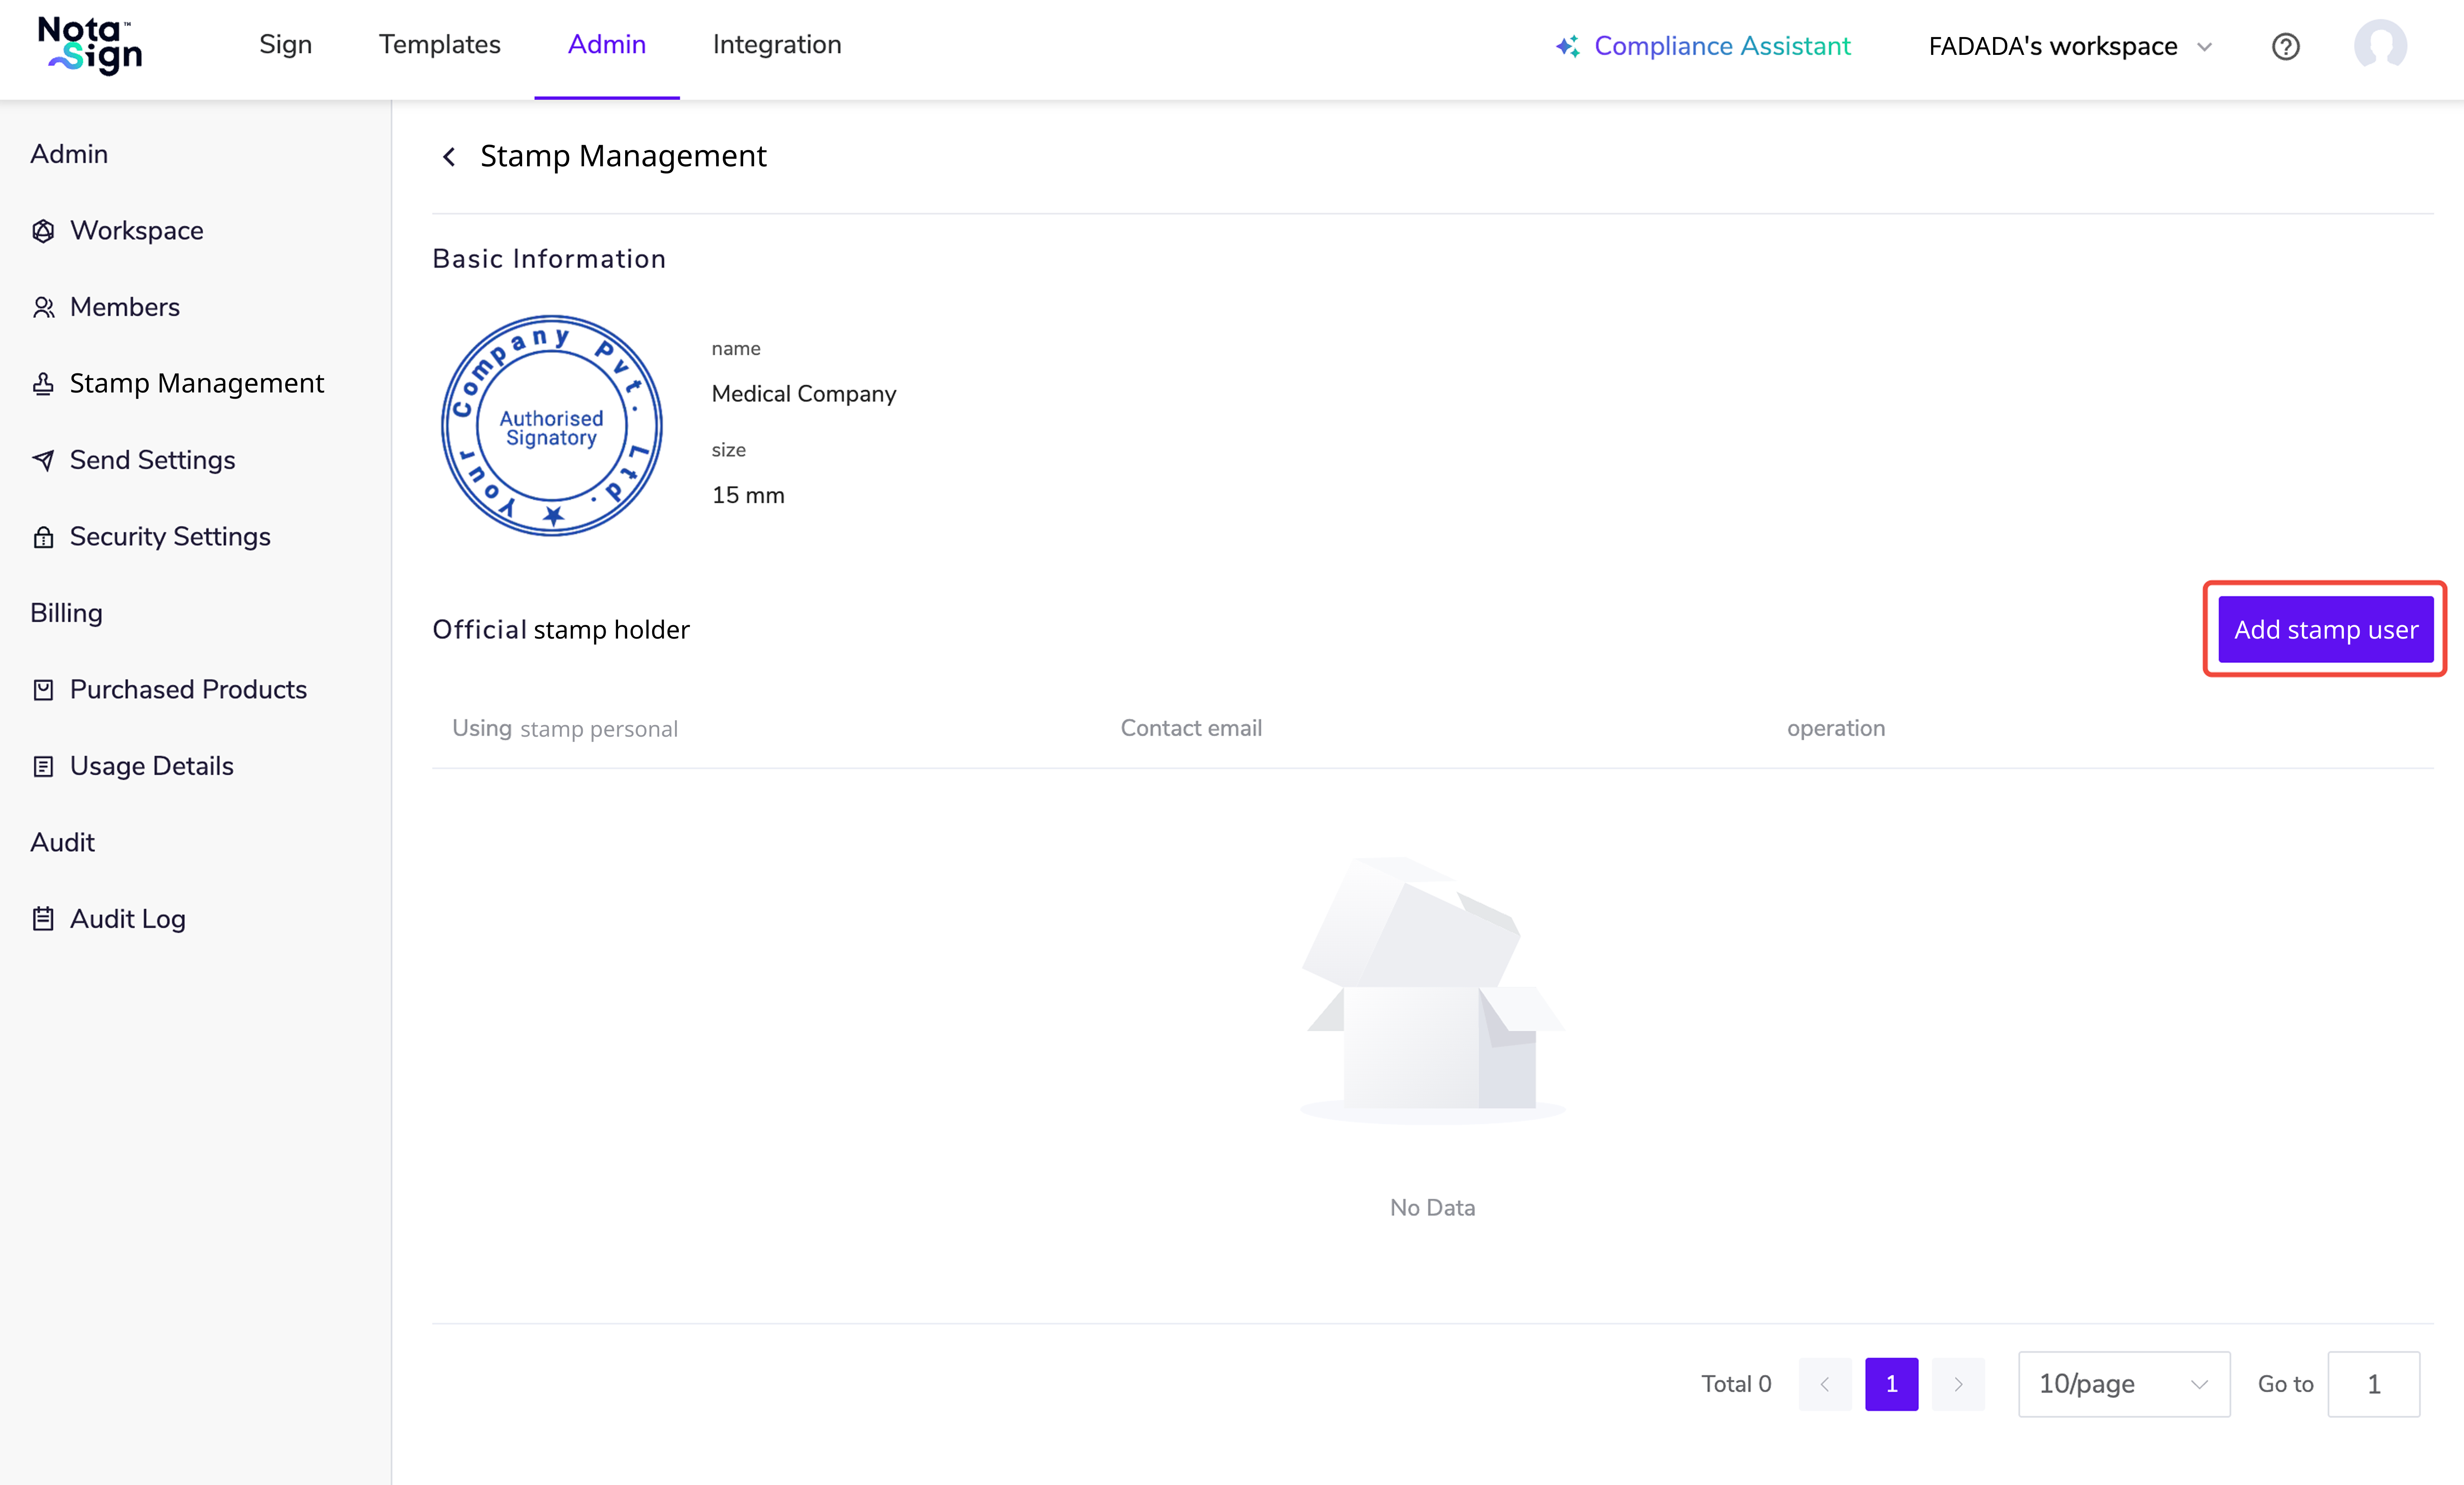The height and width of the screenshot is (1485, 2464).
Task: Switch to the Integration tab
Action: 776,45
